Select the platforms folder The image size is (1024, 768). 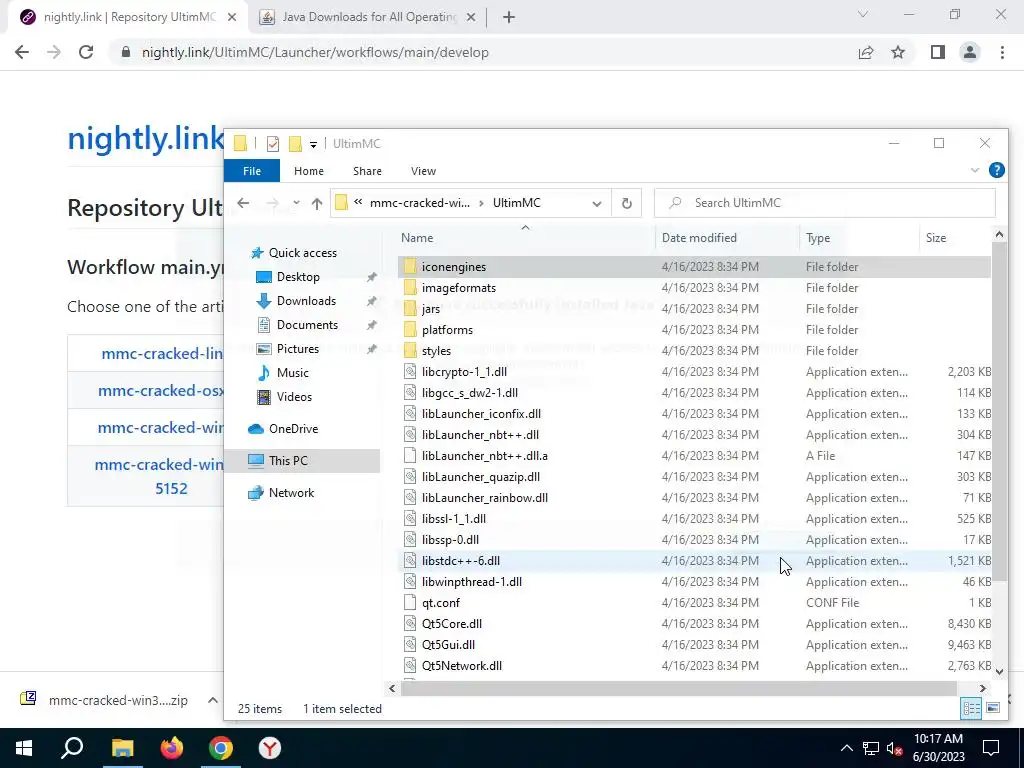[694, 330]
